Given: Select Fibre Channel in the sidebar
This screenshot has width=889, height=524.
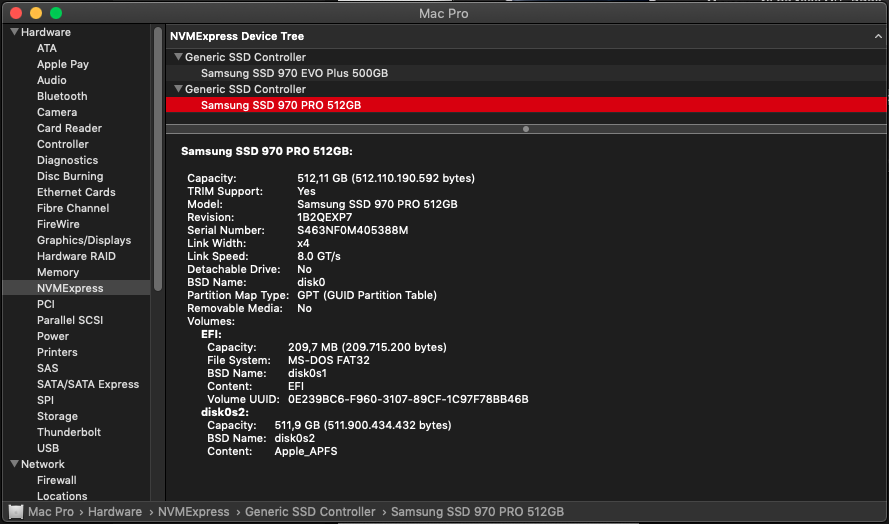Looking at the screenshot, I should pos(73,208).
